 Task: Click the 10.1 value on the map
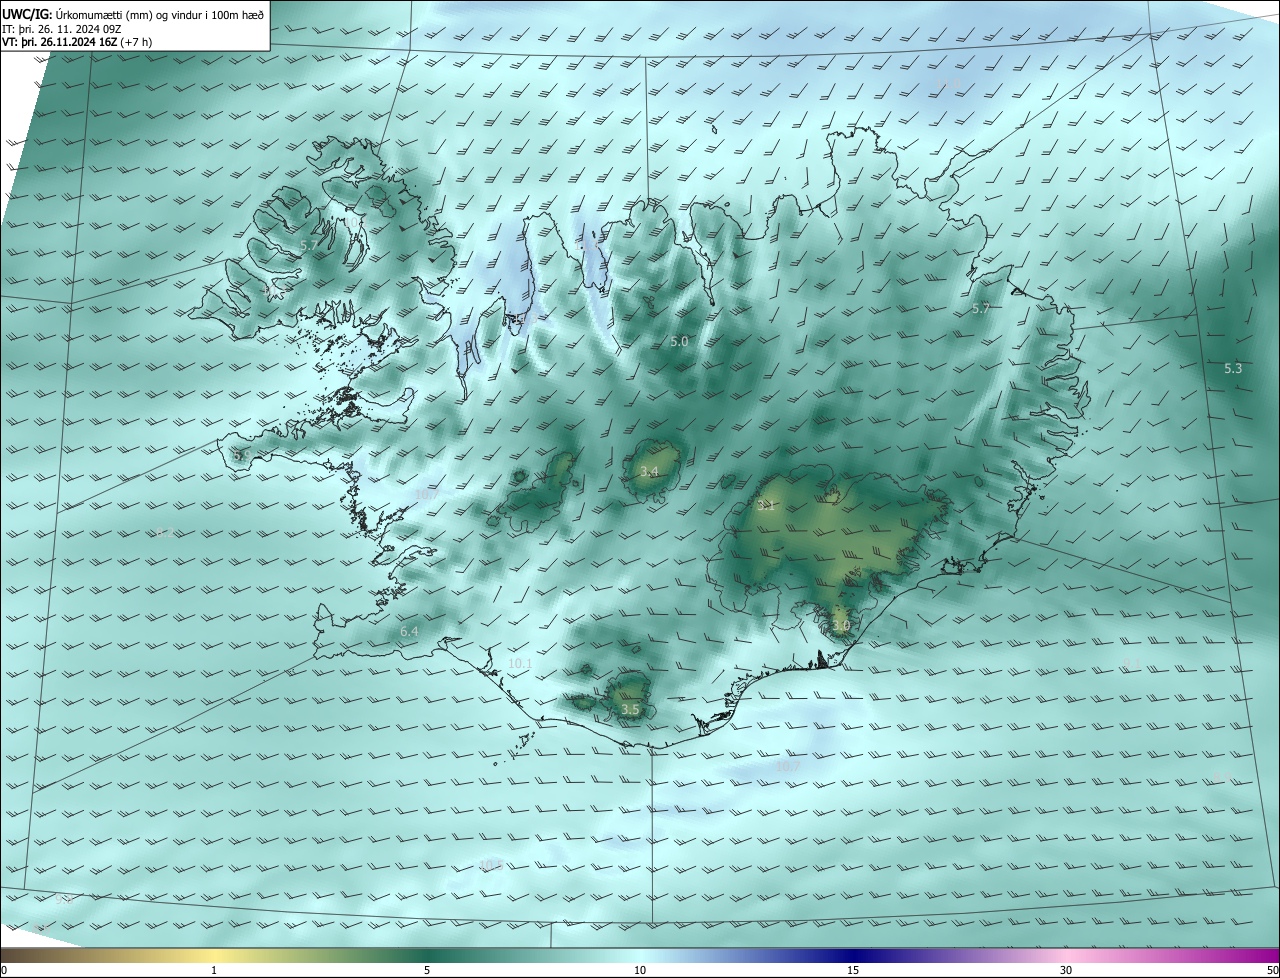coord(520,664)
